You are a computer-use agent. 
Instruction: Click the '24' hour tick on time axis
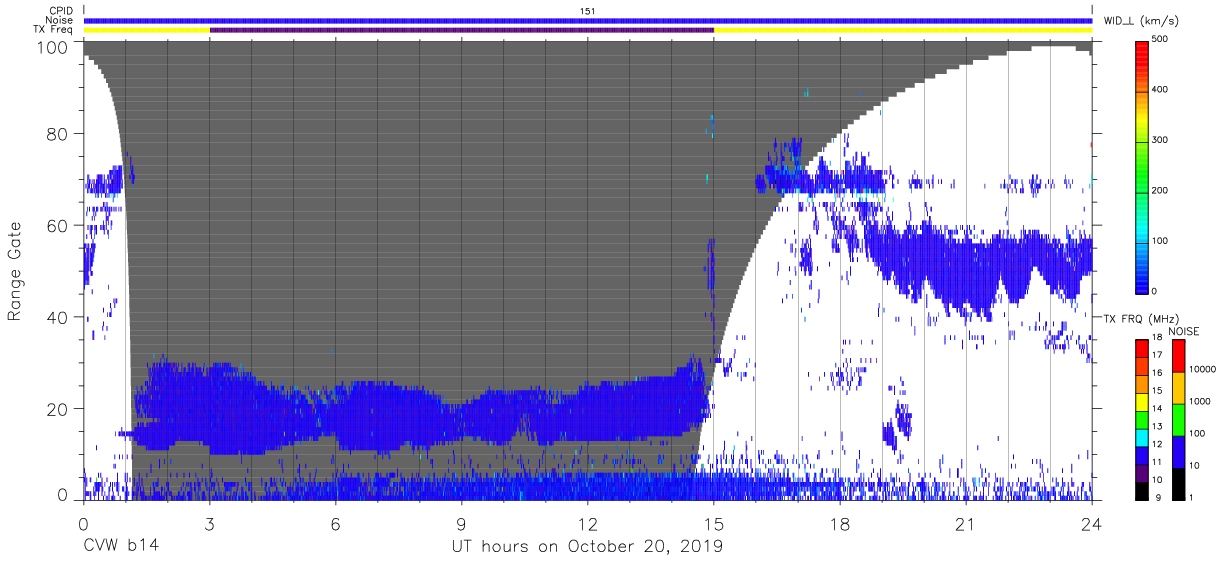coord(1092,523)
